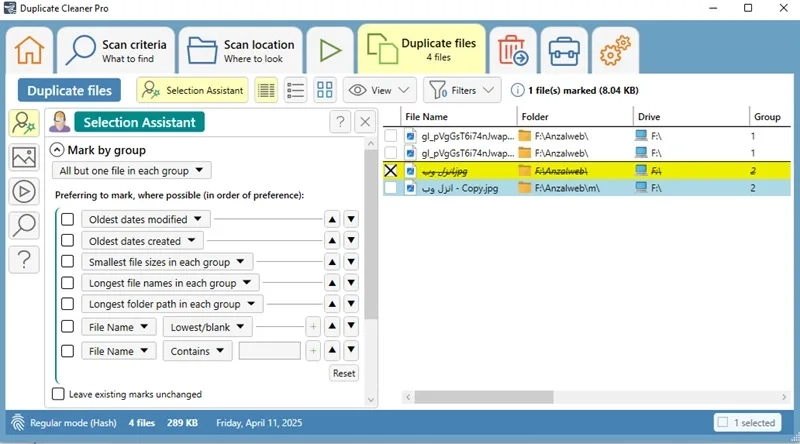The height and width of the screenshot is (444, 800).
Task: Enable Oldest dates created checkbox
Action: click(x=67, y=240)
